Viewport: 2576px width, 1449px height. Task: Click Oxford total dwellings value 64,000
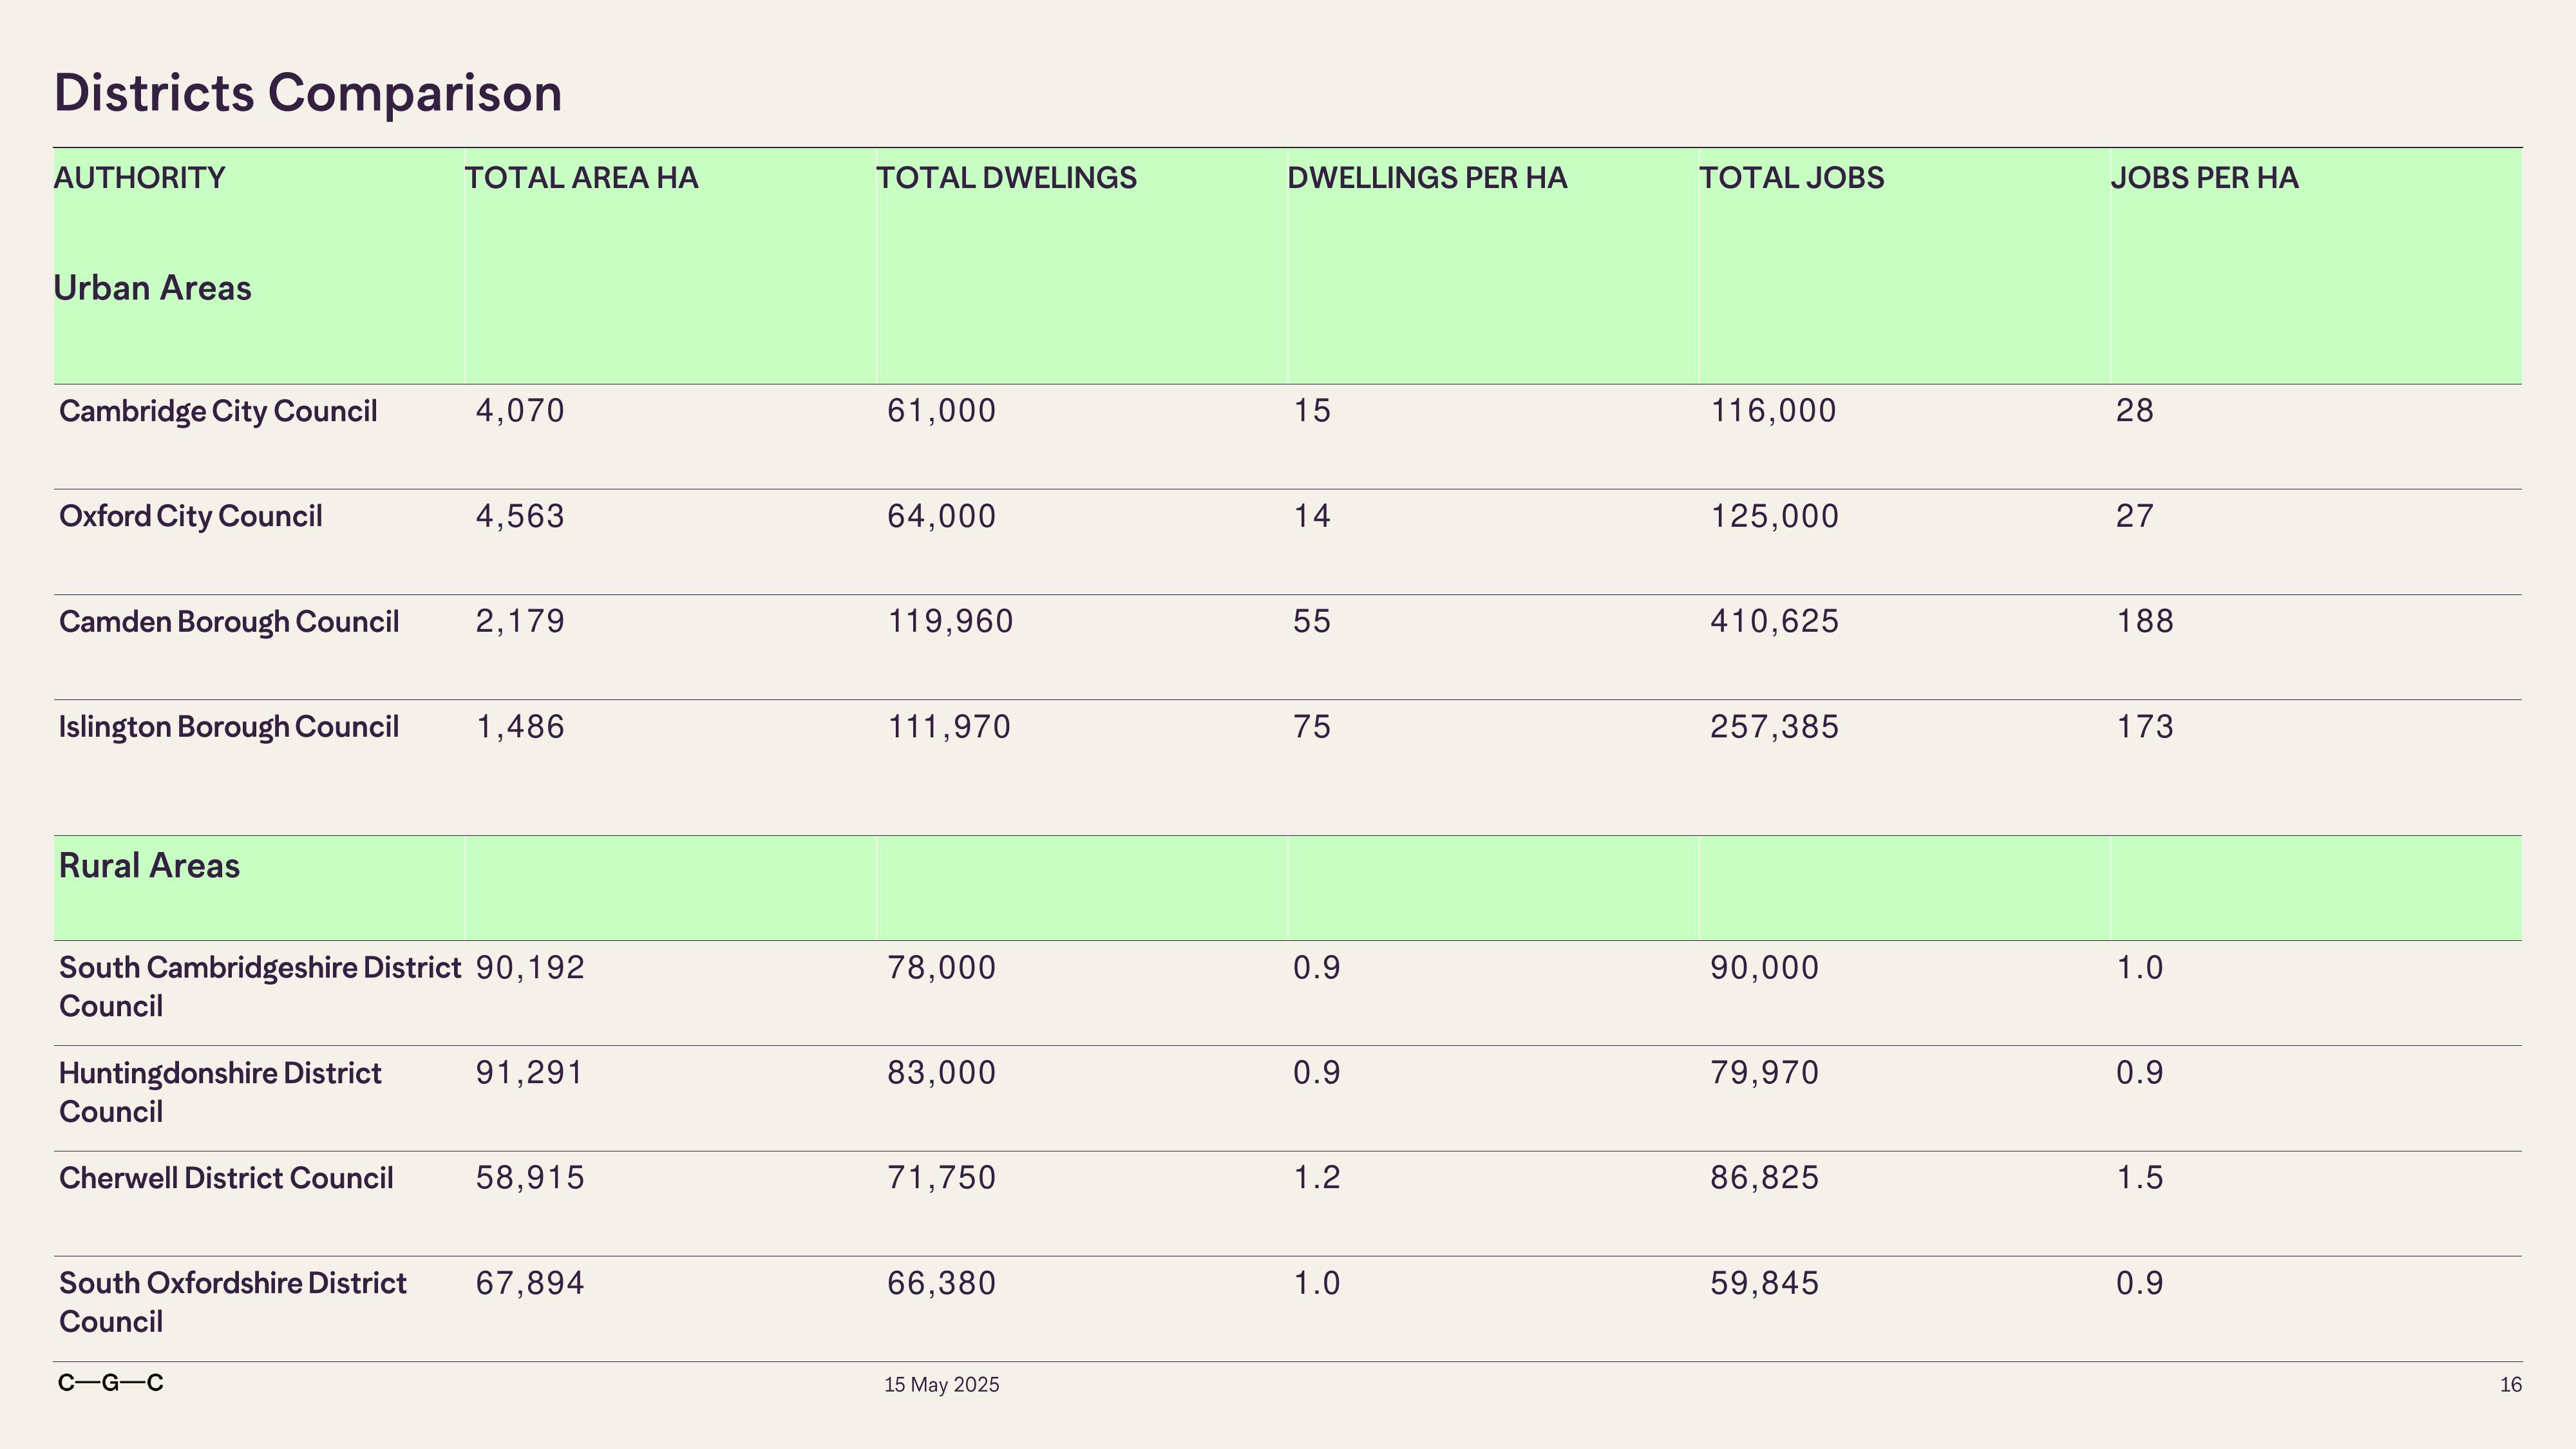(x=942, y=517)
